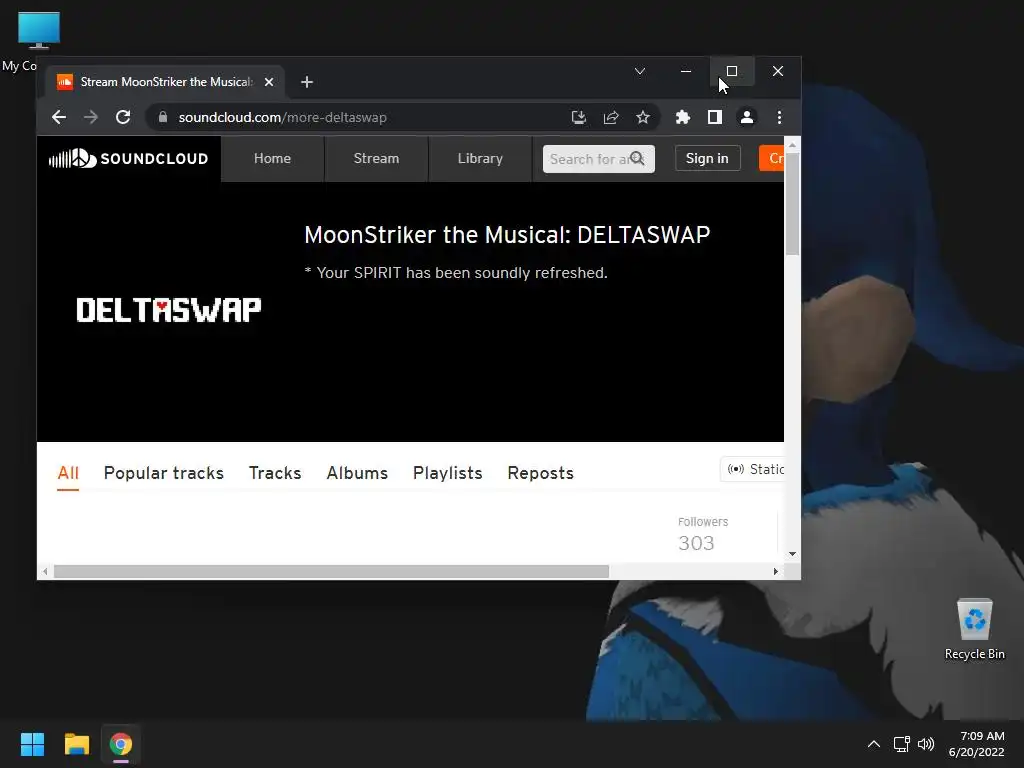The image size is (1024, 768).
Task: Click the soundcloud.com address bar URL
Action: (x=283, y=118)
